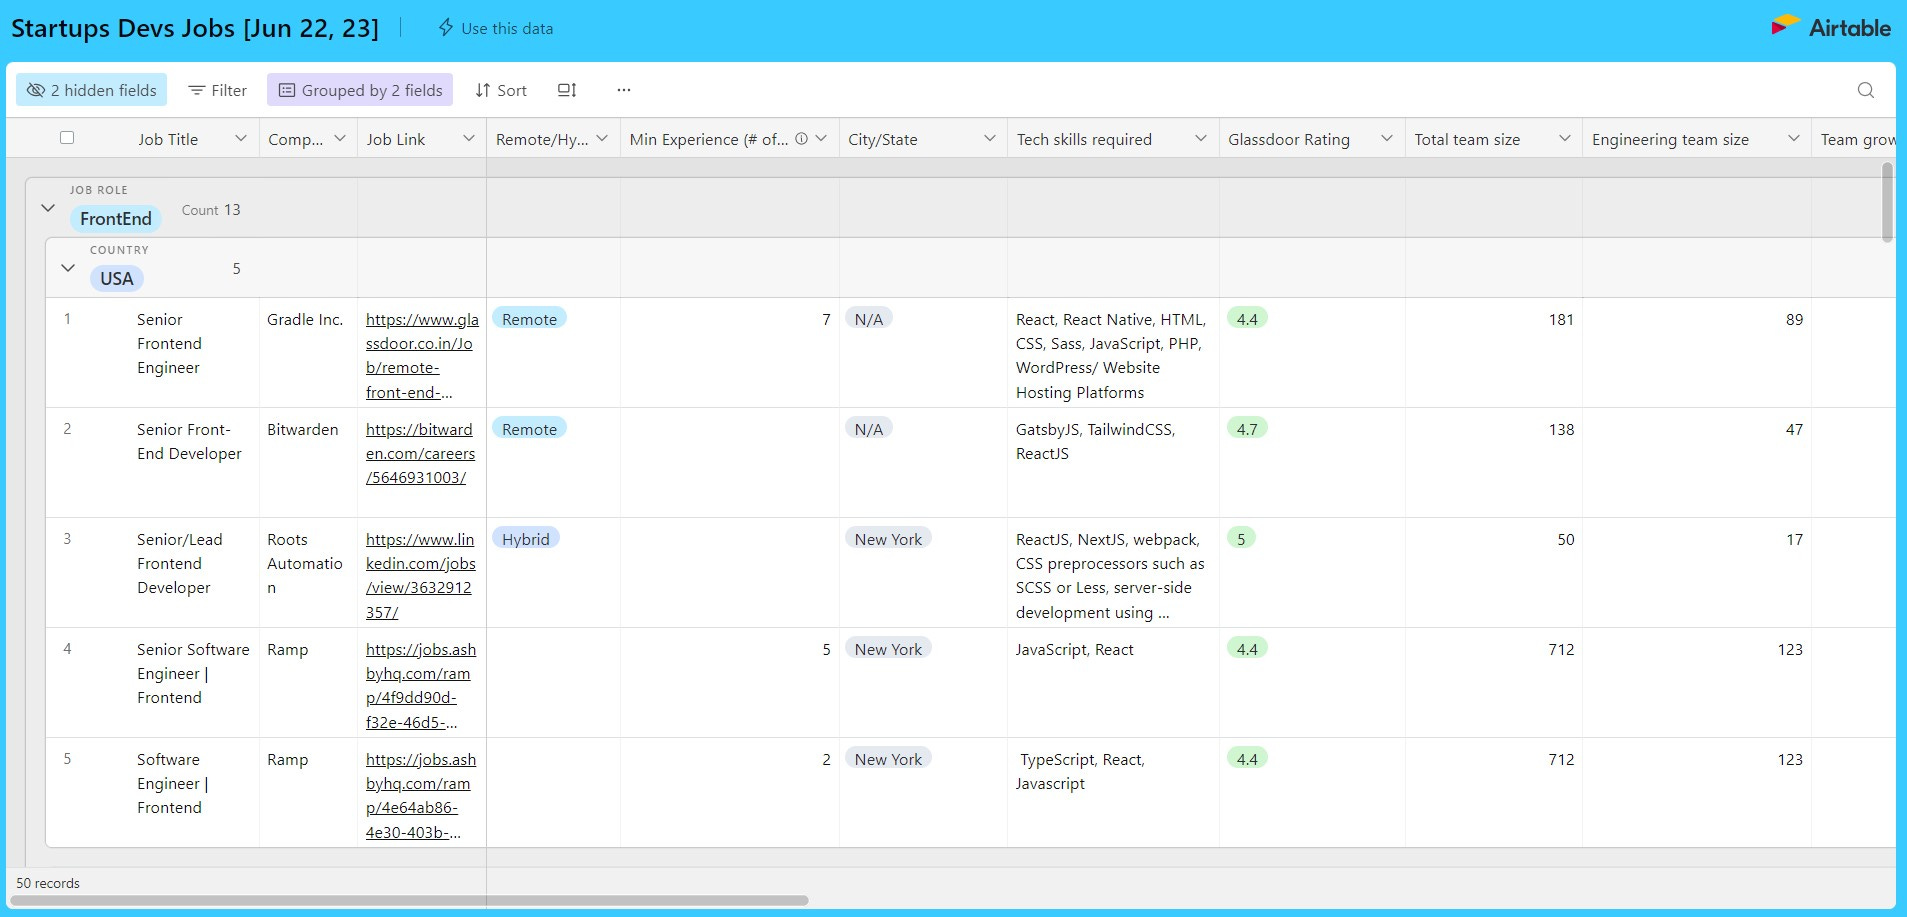Open the three-dot more options menu
The image size is (1907, 917).
[624, 90]
